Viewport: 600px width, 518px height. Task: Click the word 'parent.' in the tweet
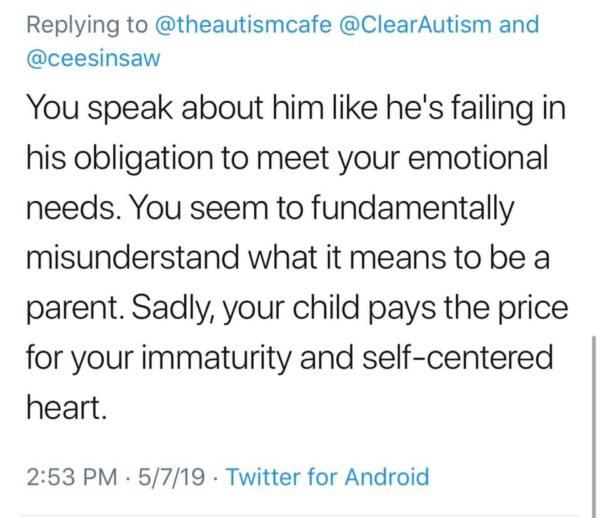75,309
